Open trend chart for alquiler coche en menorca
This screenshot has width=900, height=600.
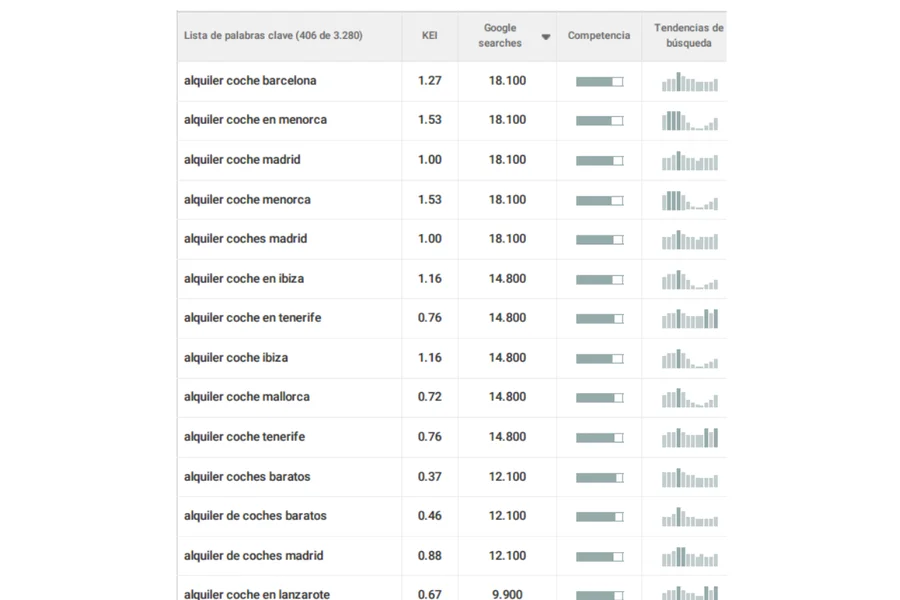pyautogui.click(x=689, y=121)
